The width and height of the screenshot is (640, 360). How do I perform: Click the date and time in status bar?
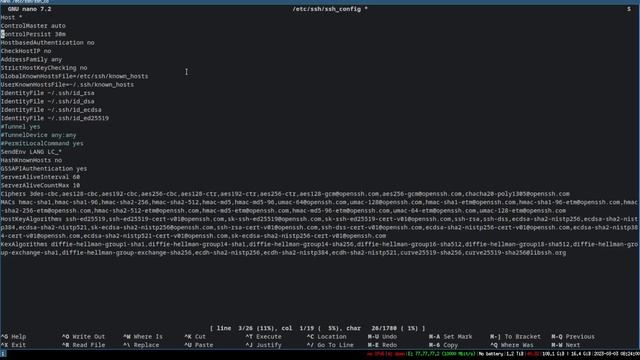(616, 354)
